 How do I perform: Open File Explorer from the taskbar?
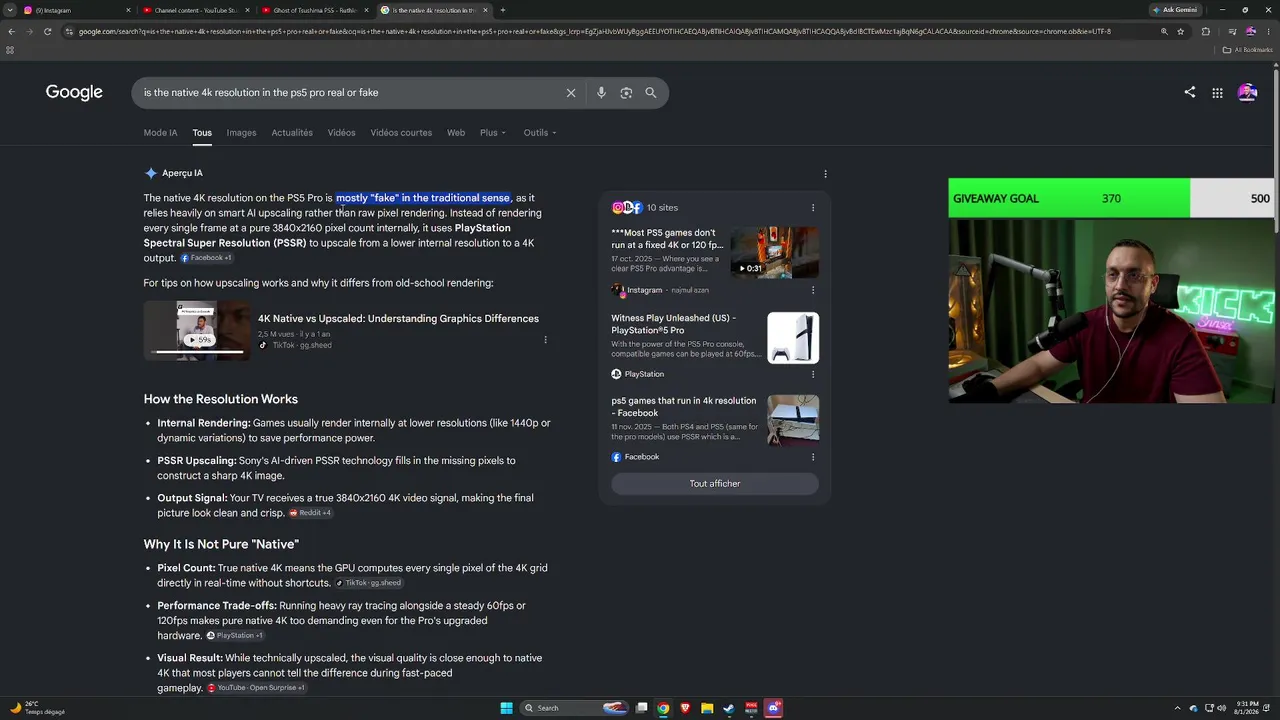[x=707, y=708]
